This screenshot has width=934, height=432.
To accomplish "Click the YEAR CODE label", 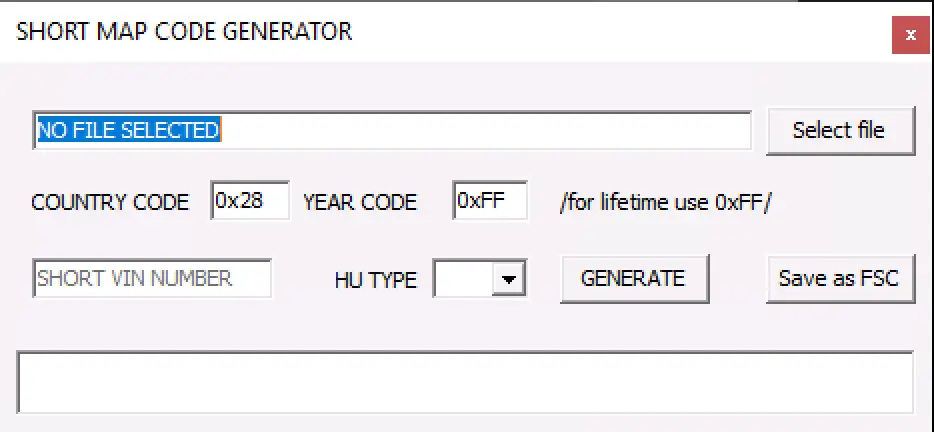I will point(360,202).
